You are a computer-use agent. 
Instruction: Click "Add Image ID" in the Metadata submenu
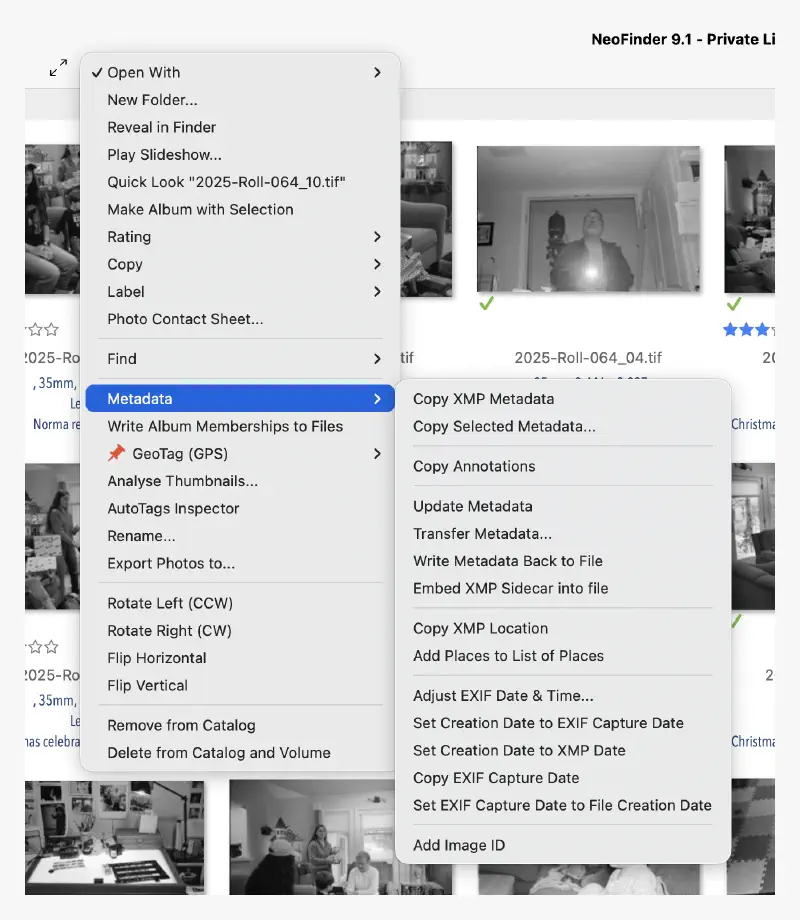tap(458, 844)
